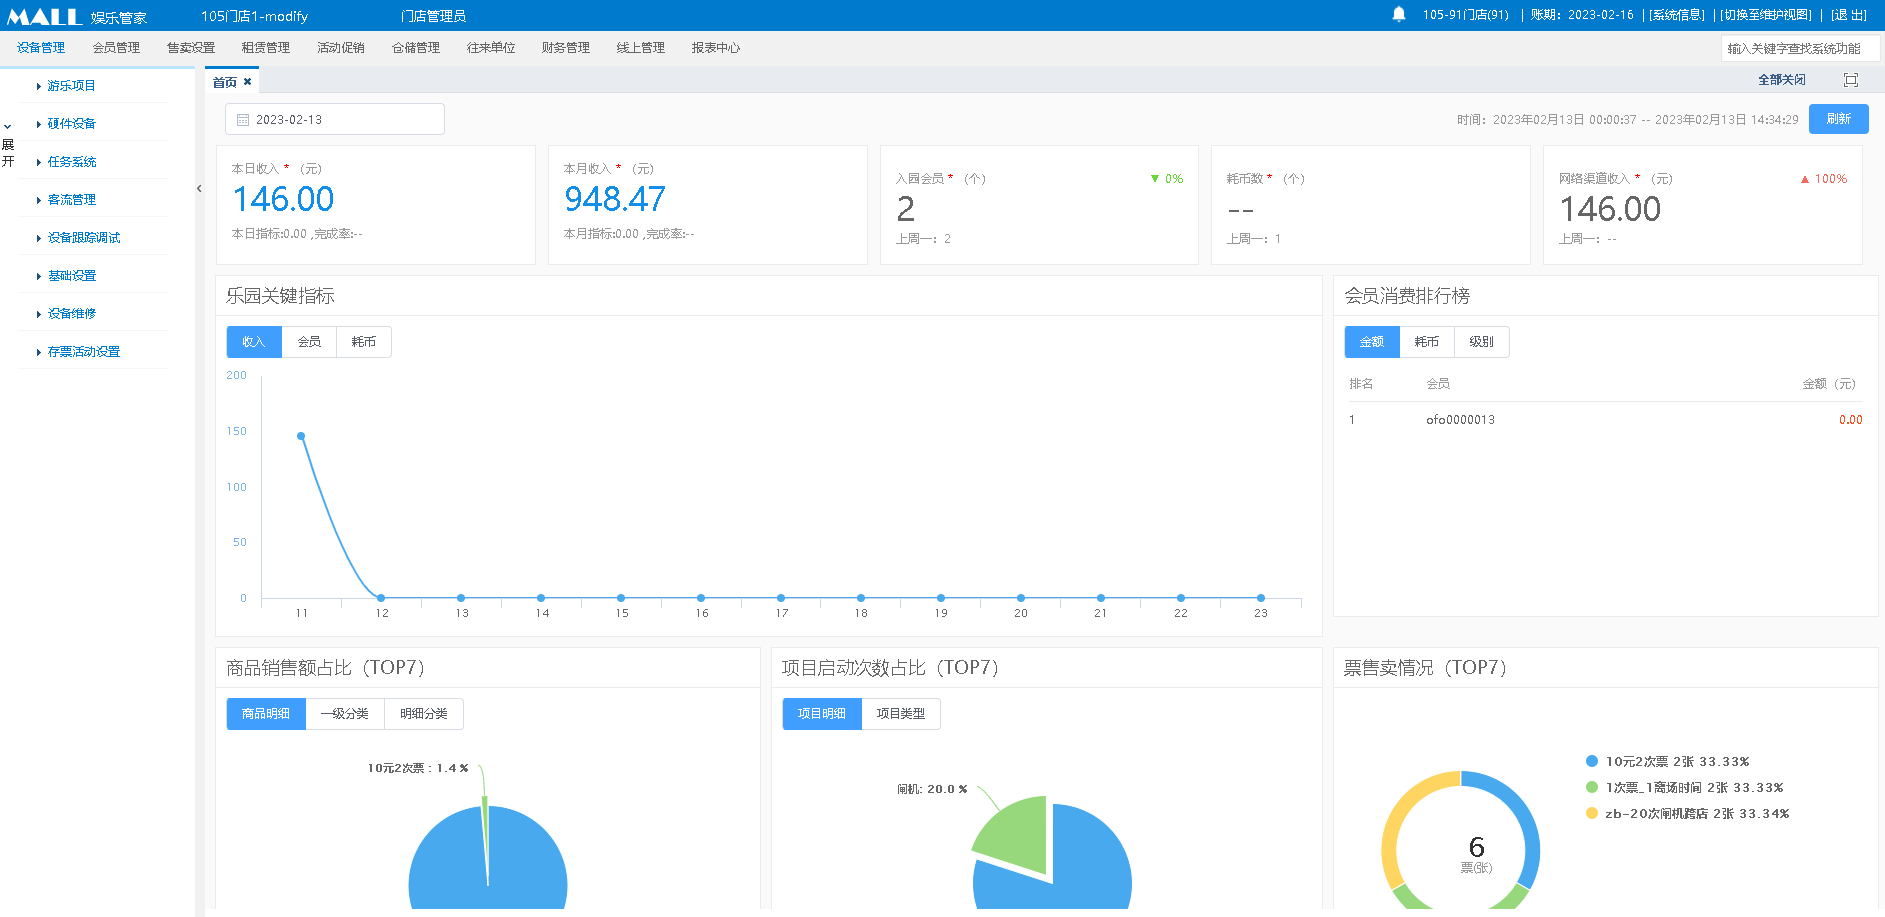This screenshot has width=1885, height=917.
Task: Select 商品明细 in 商品销售额占比
Action: [266, 714]
